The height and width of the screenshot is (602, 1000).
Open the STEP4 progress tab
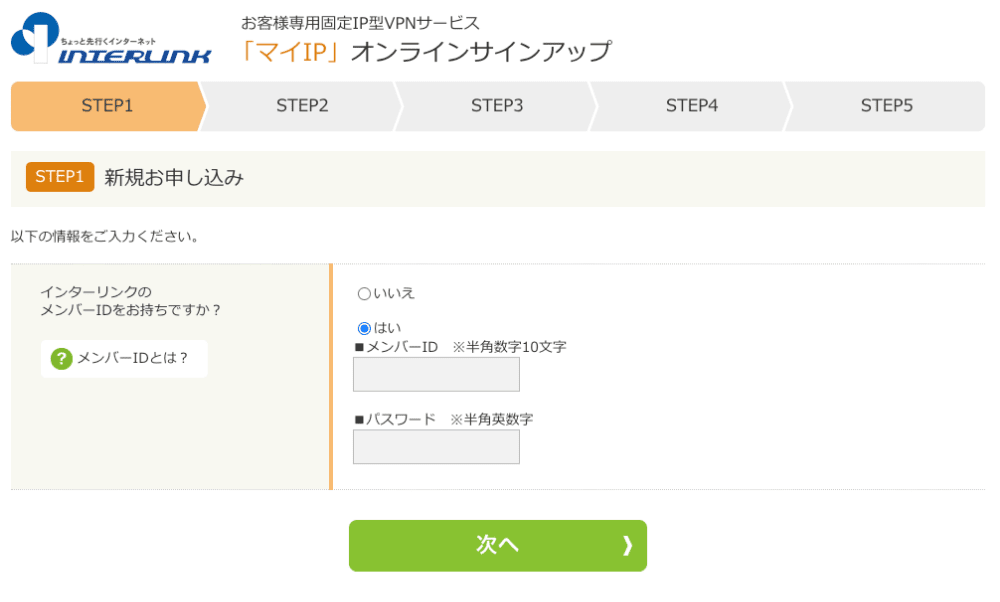coord(692,106)
